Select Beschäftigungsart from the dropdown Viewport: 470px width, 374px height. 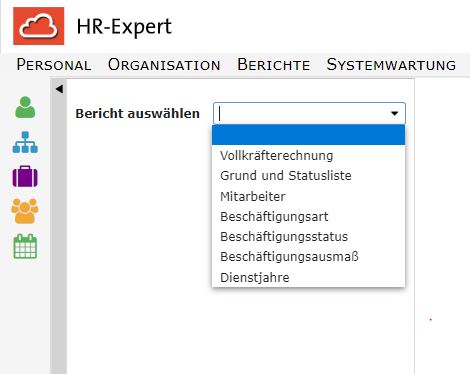308,217
